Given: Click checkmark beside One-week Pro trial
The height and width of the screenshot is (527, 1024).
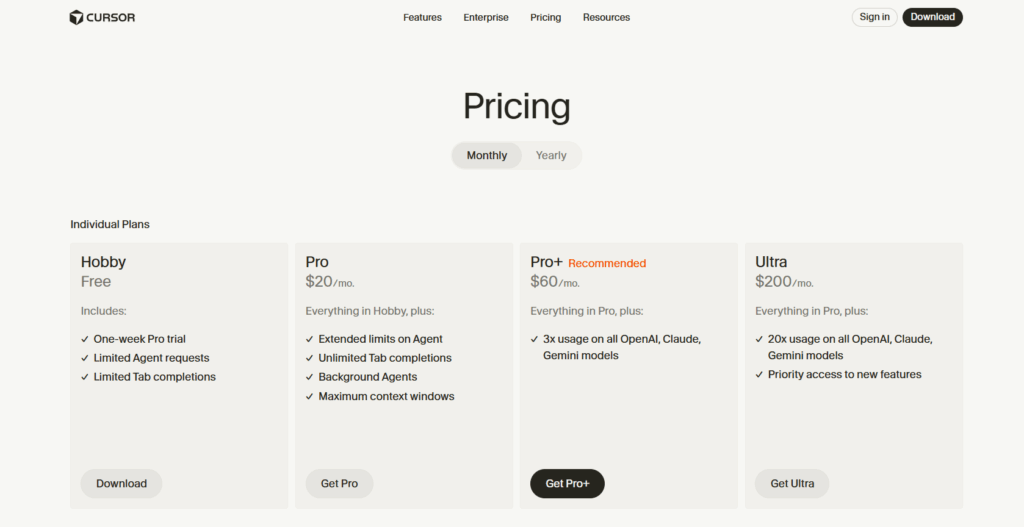Looking at the screenshot, I should click(85, 339).
